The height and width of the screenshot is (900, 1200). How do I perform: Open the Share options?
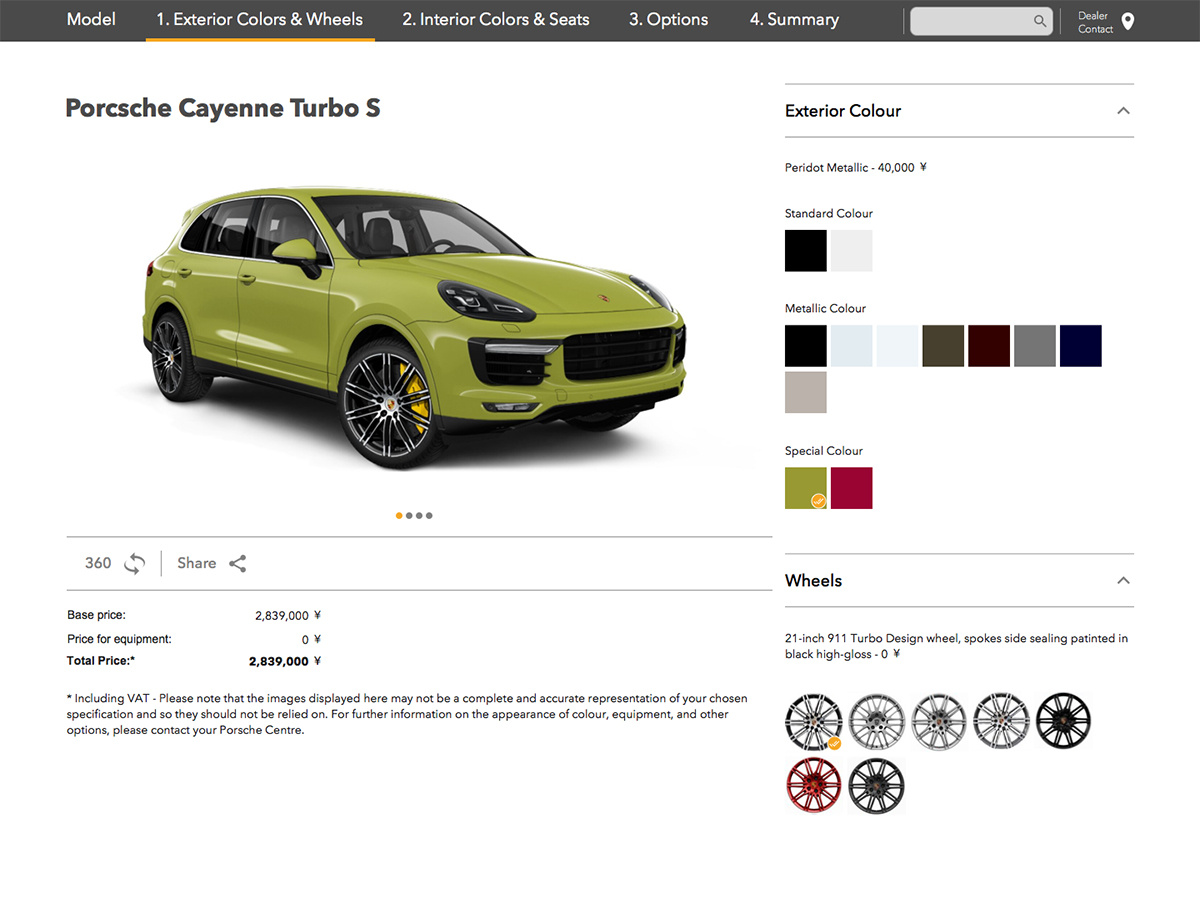(237, 563)
